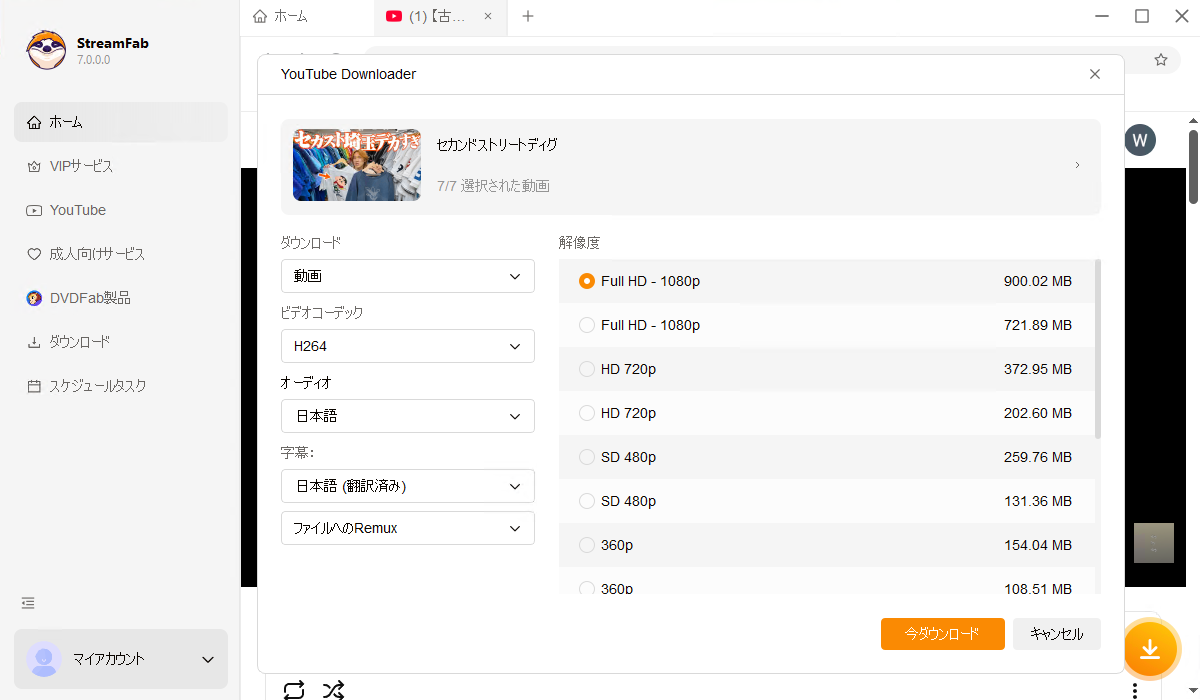1200x700 pixels.
Task: Open a new browser tab
Action: 528,17
